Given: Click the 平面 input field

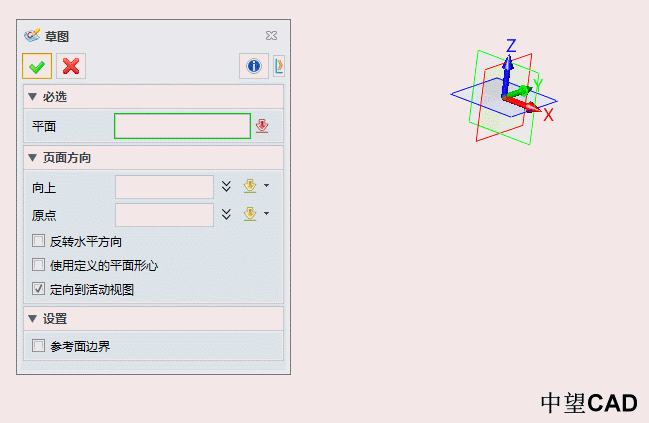Looking at the screenshot, I should click(182, 126).
